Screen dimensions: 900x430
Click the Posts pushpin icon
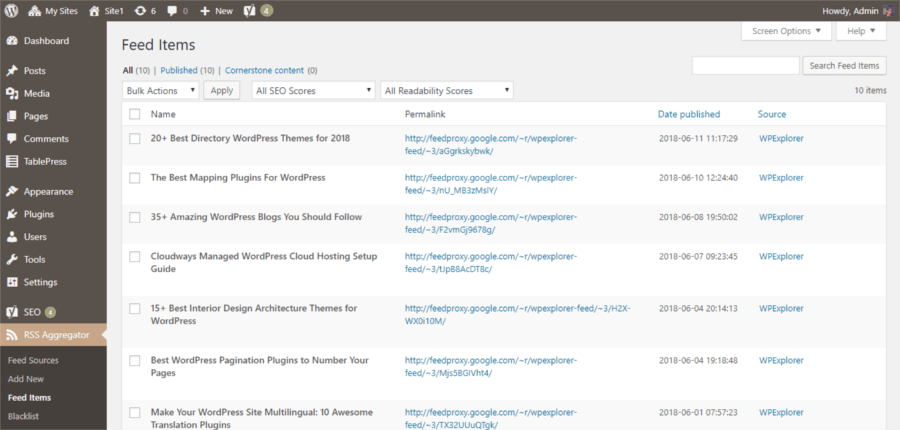[11, 71]
